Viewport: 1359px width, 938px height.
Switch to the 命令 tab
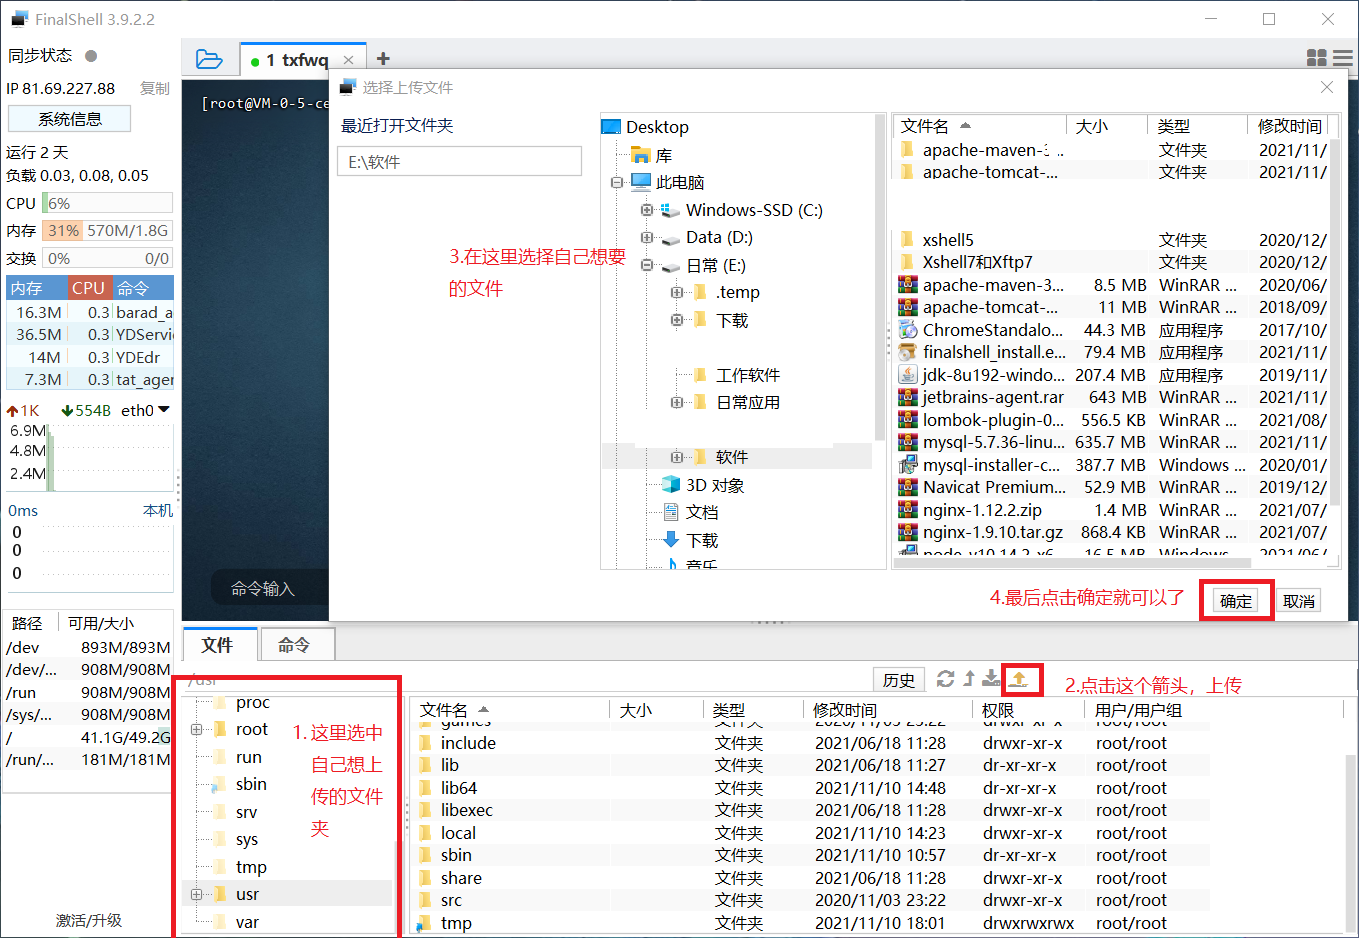tap(296, 645)
